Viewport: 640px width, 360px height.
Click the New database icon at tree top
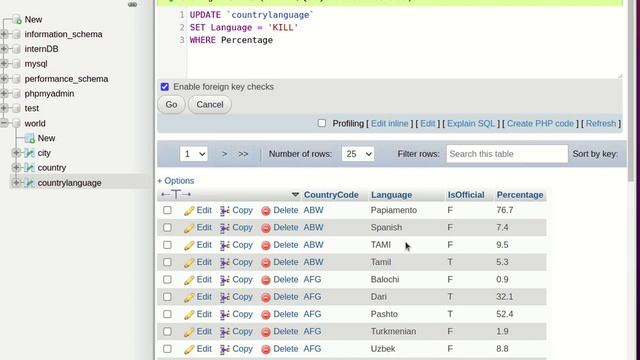coord(17,19)
